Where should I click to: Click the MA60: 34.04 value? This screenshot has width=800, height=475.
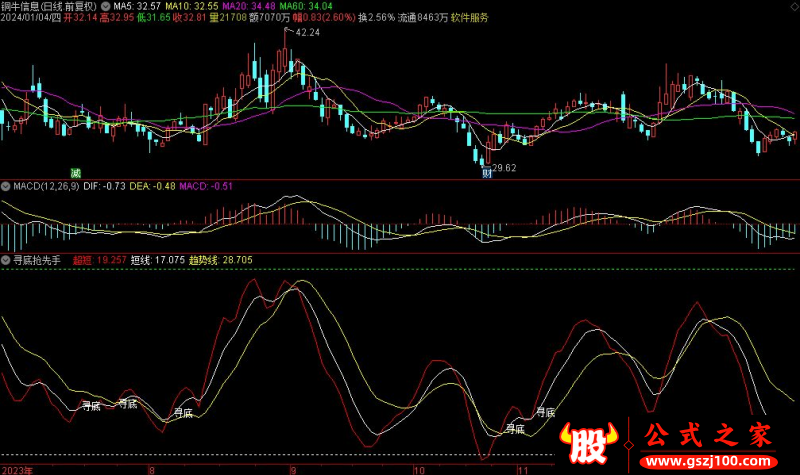point(306,6)
